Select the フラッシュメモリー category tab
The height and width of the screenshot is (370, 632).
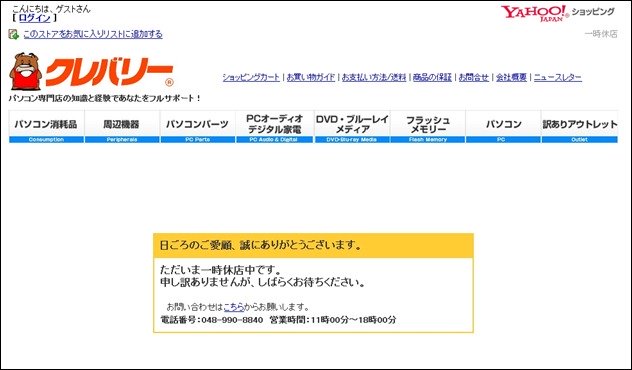[428, 127]
